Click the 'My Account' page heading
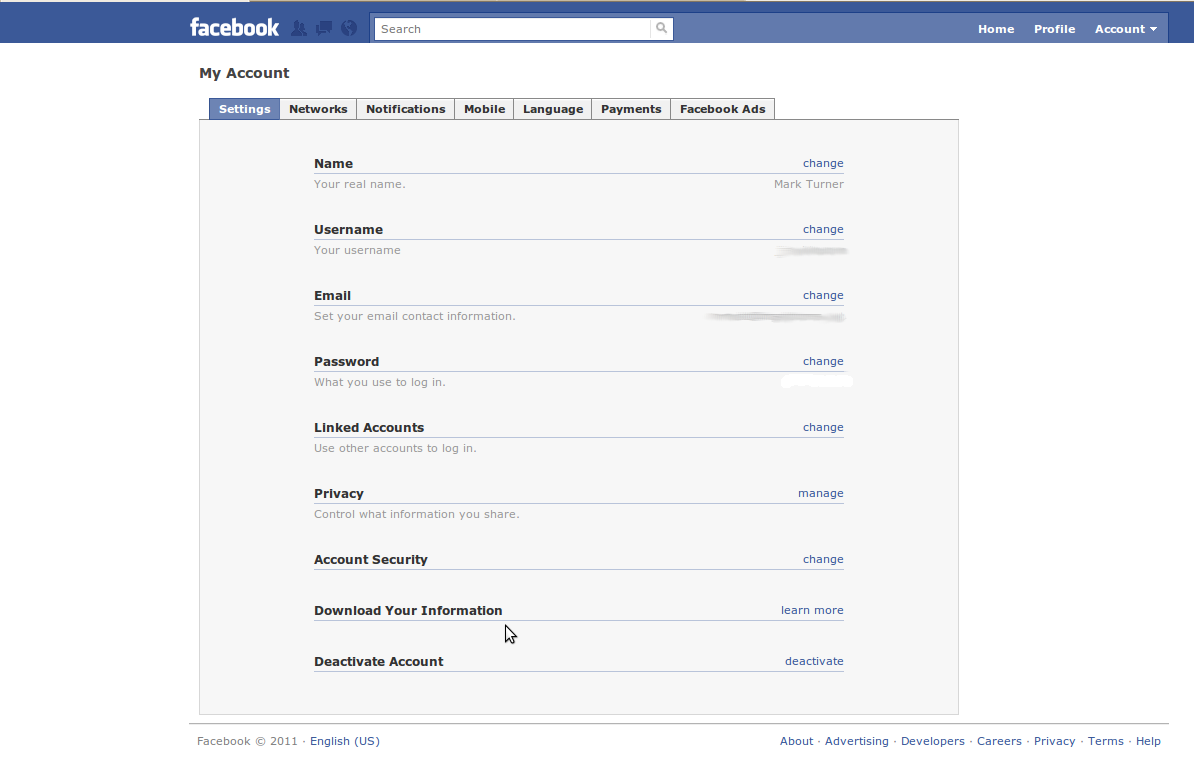 pyautogui.click(x=244, y=73)
